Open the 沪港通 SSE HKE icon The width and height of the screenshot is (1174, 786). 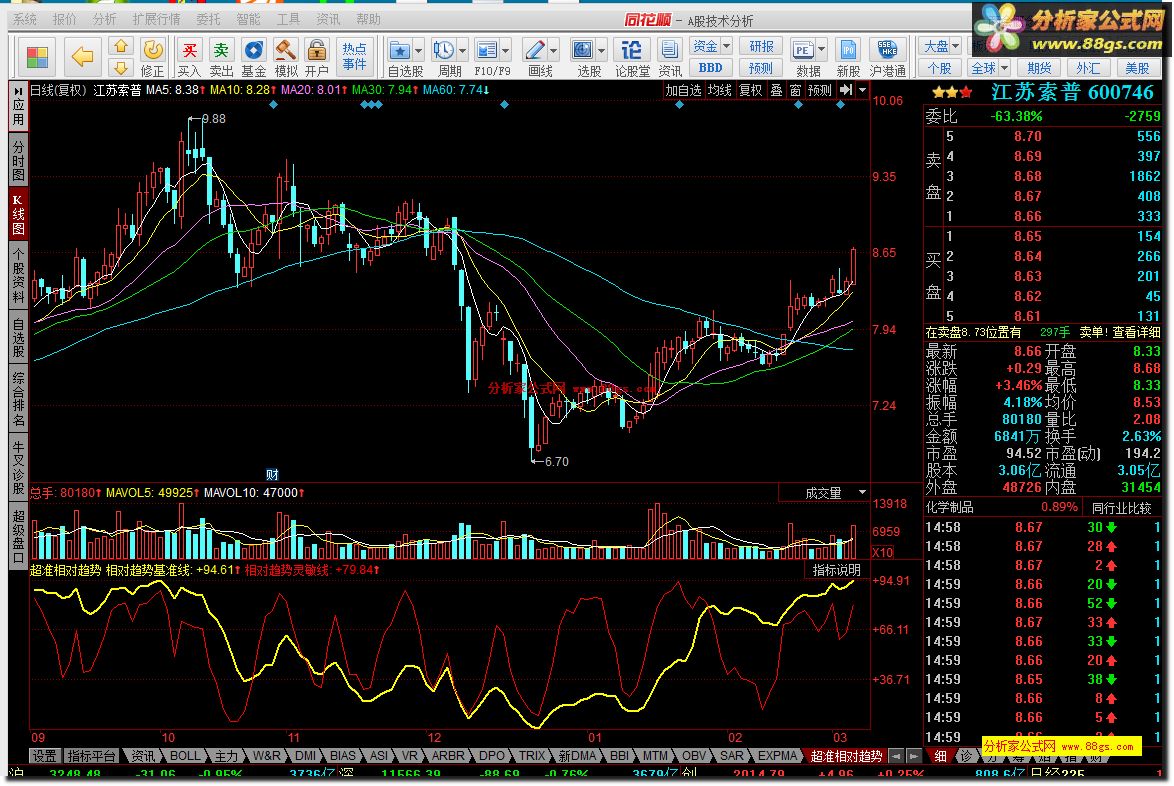[887, 50]
